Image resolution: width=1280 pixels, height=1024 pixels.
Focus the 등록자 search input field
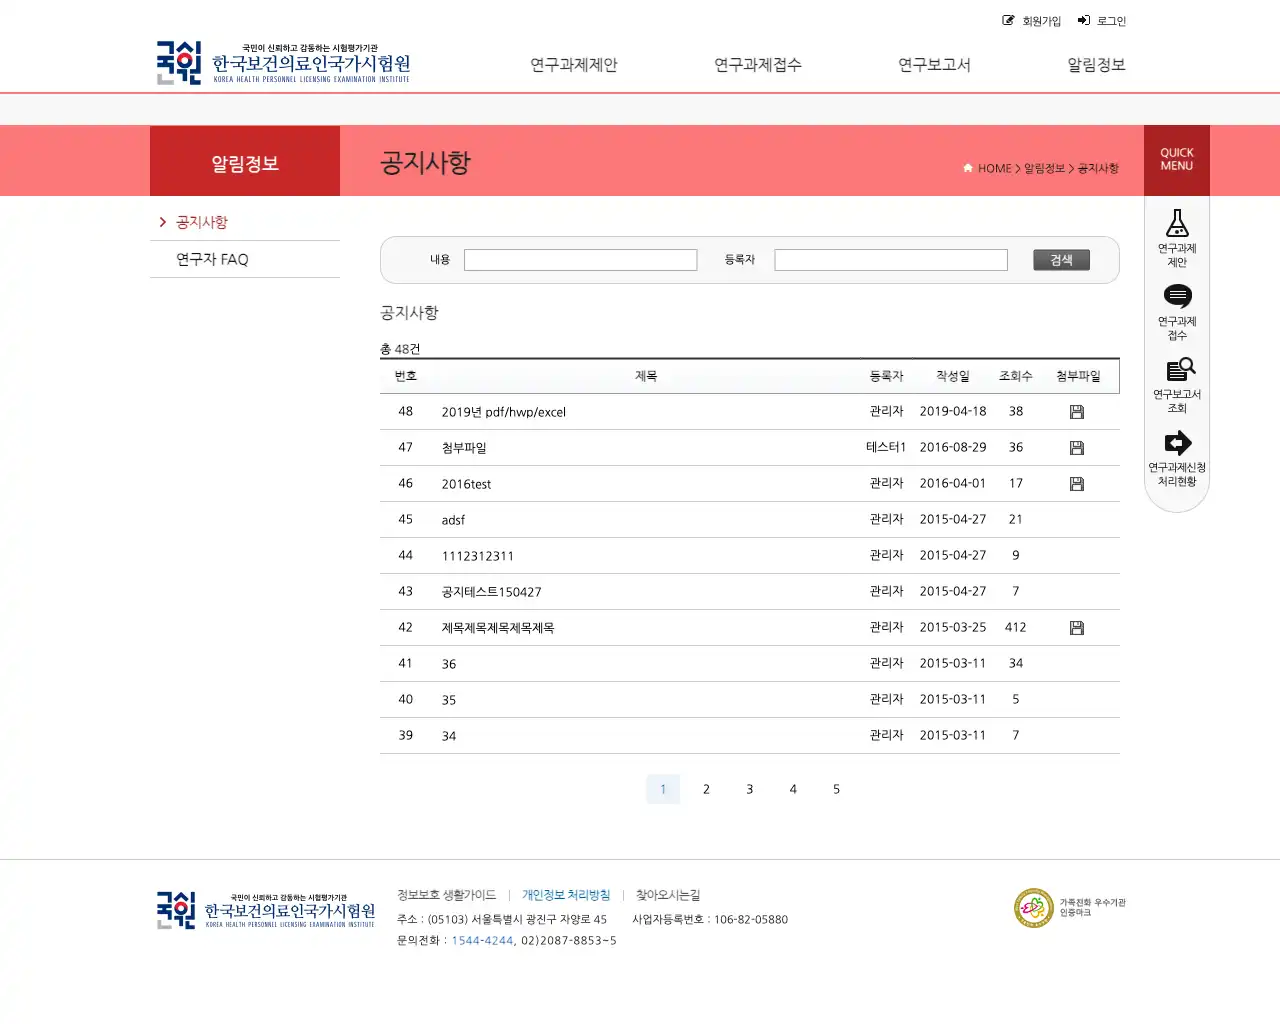pos(891,260)
